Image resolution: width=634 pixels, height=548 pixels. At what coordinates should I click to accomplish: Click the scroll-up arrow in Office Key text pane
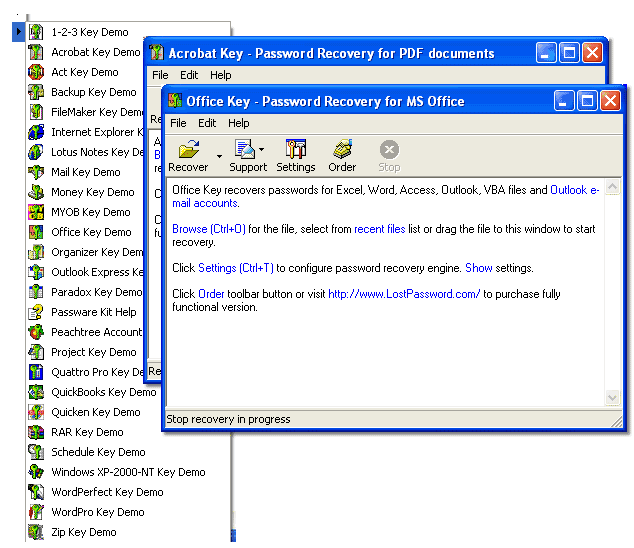613,186
